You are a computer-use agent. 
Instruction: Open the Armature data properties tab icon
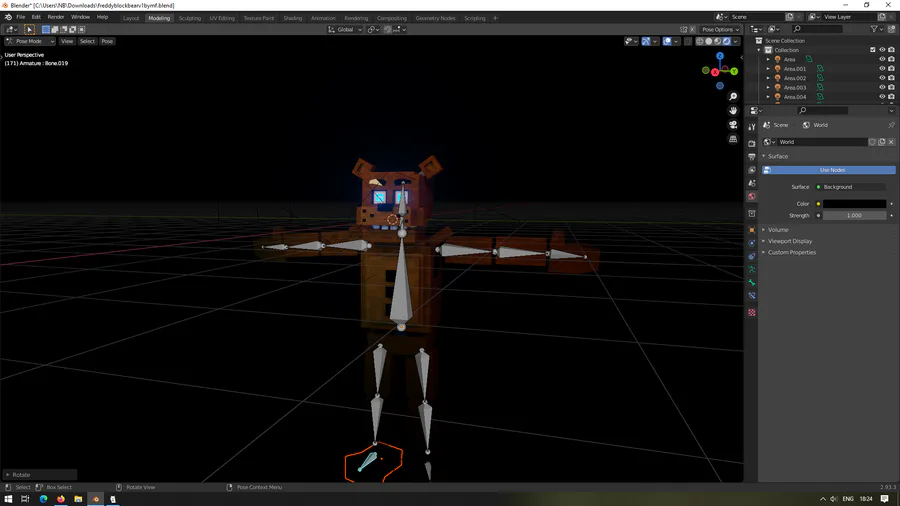(x=752, y=270)
